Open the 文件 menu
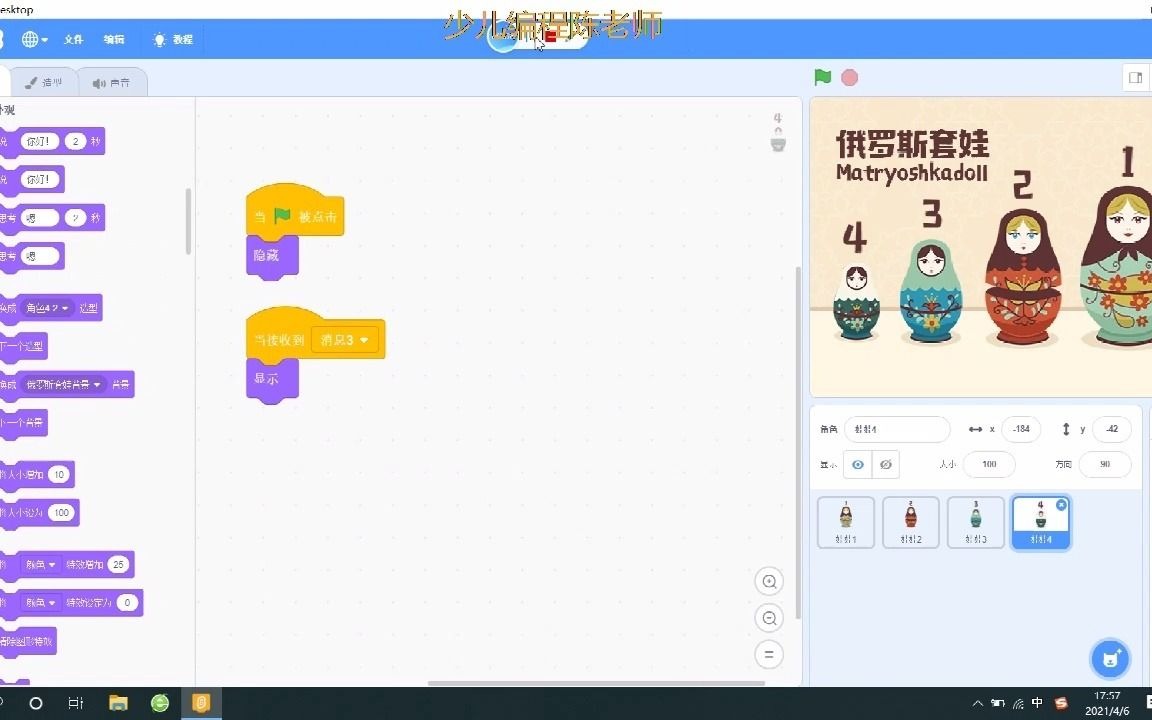 click(x=73, y=39)
